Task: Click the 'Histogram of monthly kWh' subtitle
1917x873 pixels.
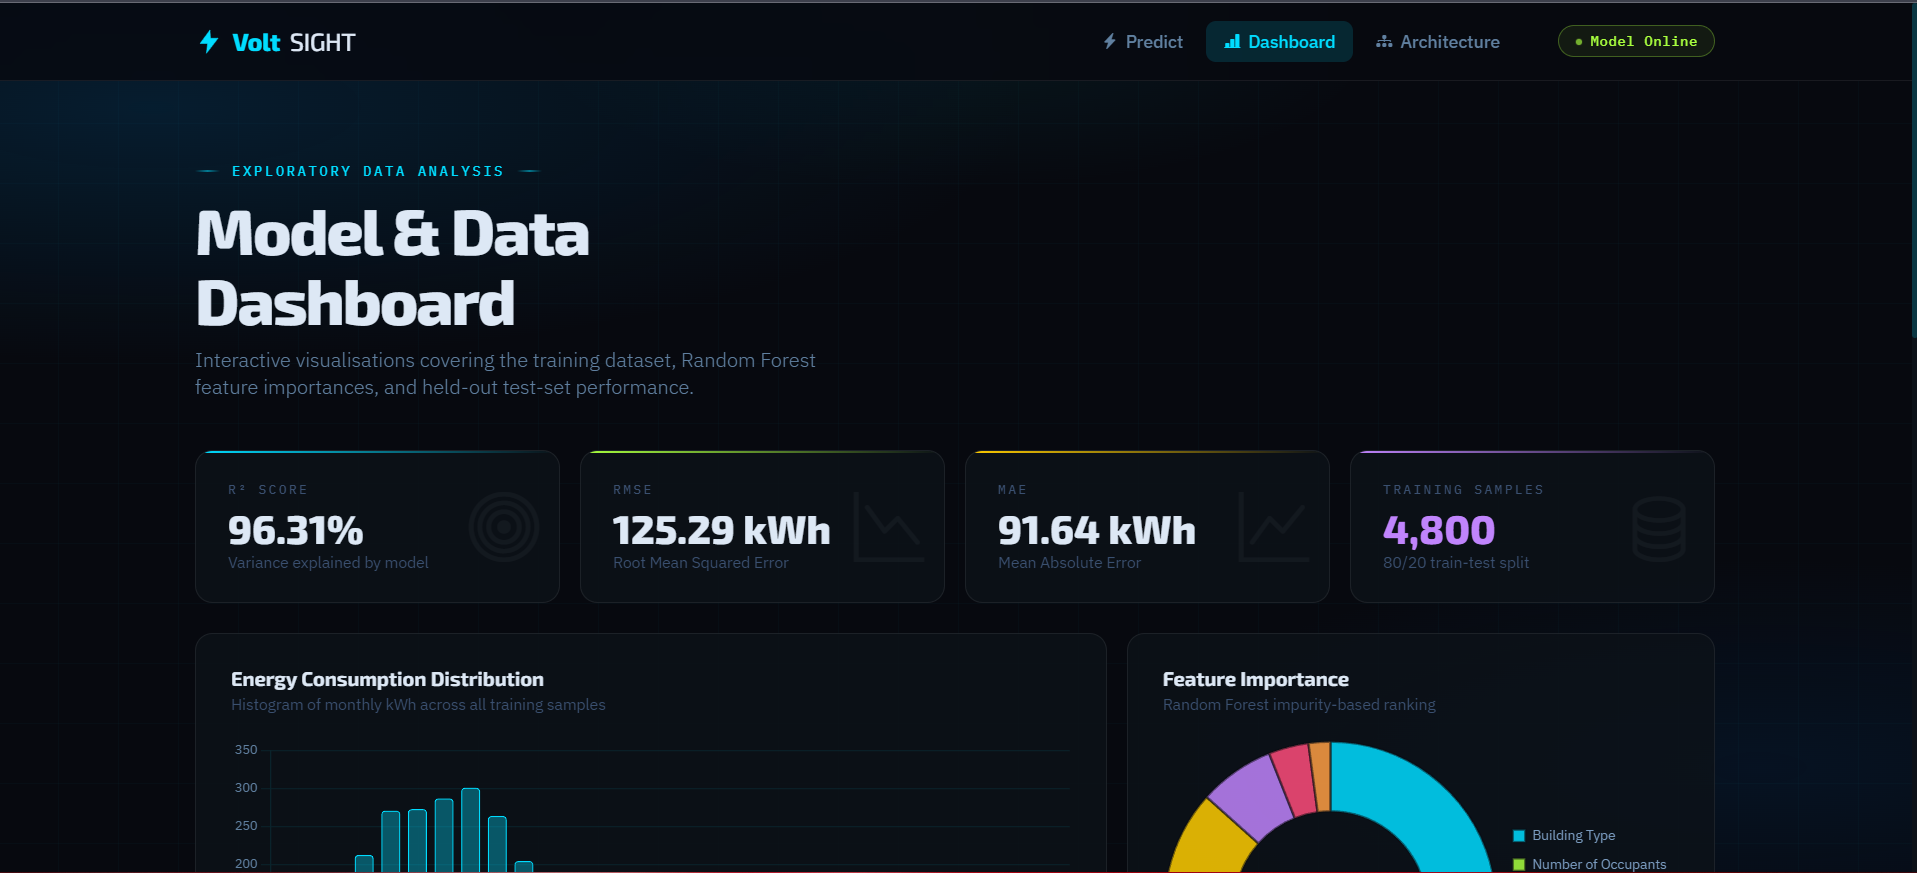Action: click(418, 705)
